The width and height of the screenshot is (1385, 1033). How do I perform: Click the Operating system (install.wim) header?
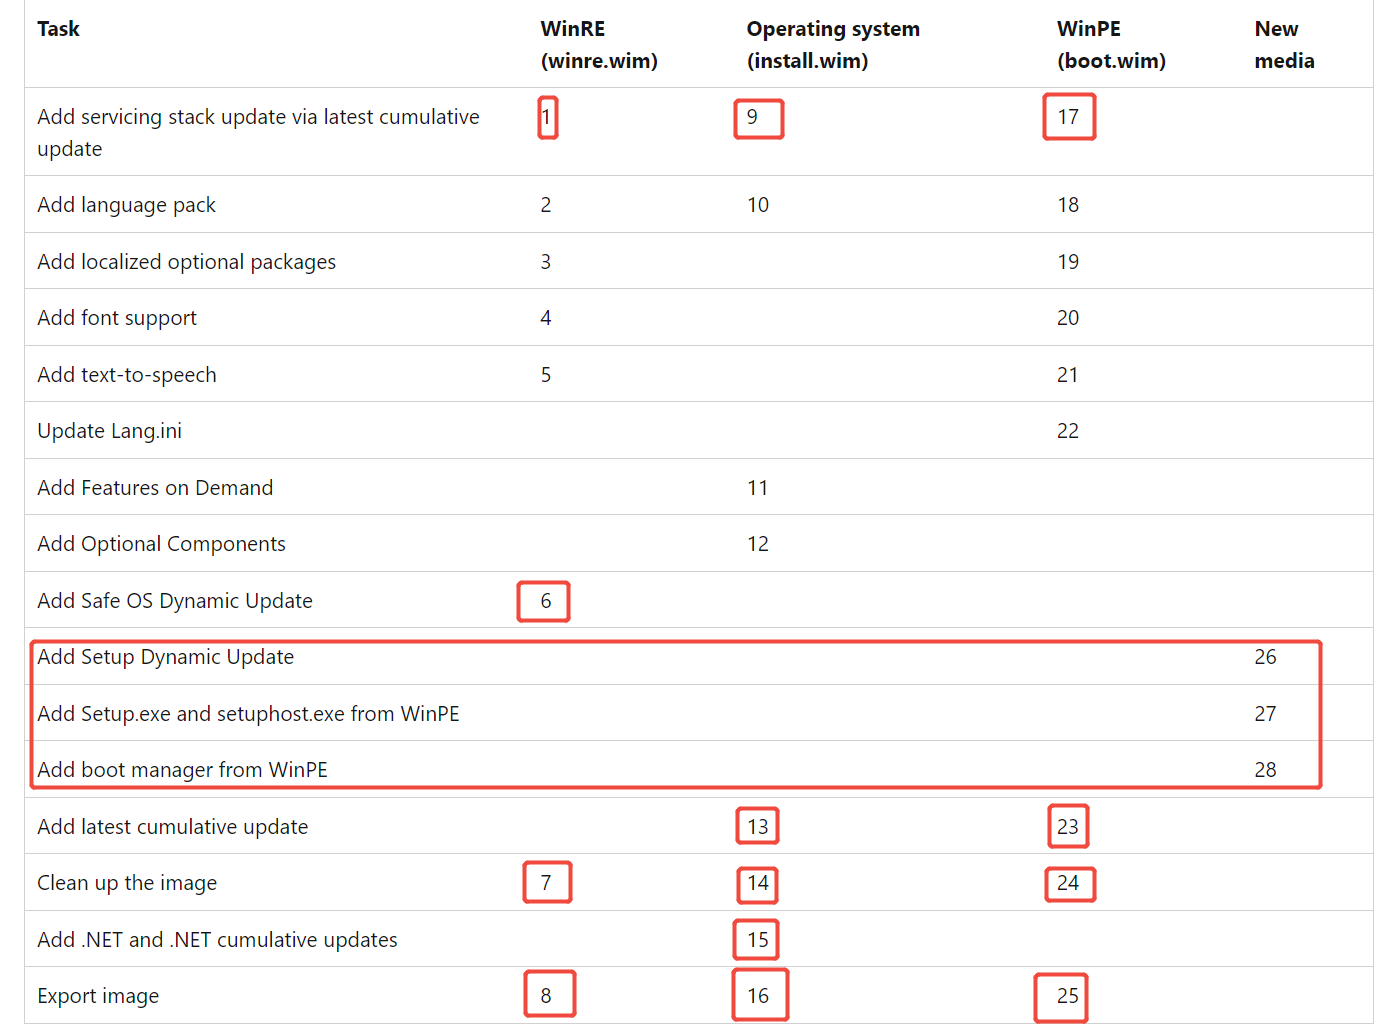pyautogui.click(x=833, y=45)
